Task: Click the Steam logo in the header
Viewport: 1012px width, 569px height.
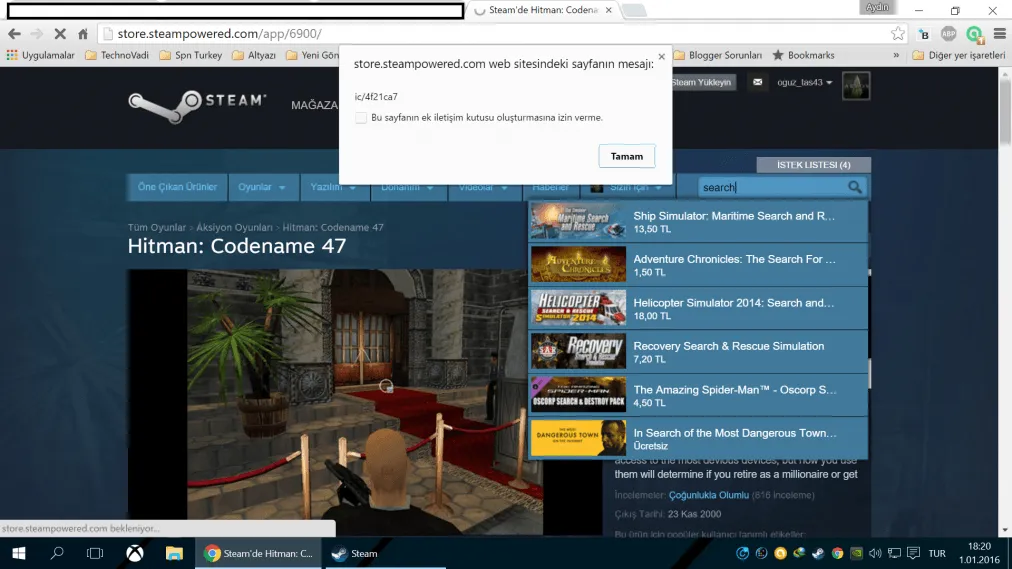Action: coord(197,104)
